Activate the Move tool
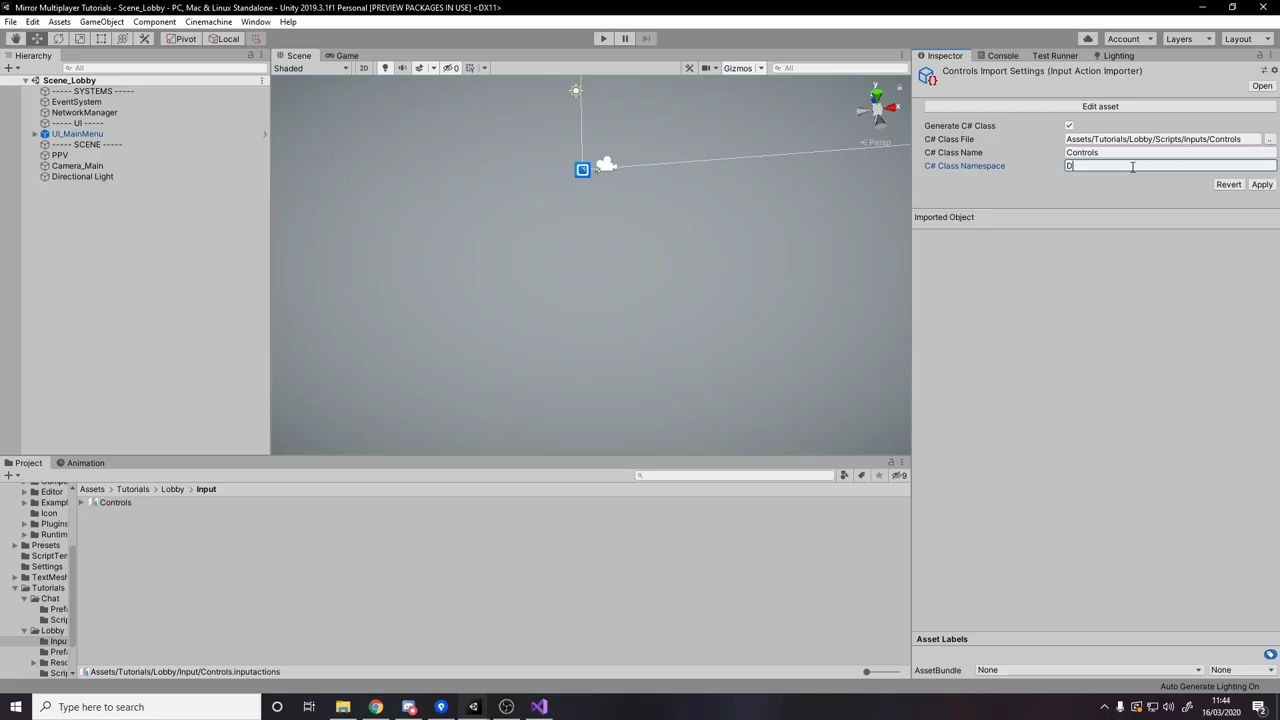 pos(34,38)
